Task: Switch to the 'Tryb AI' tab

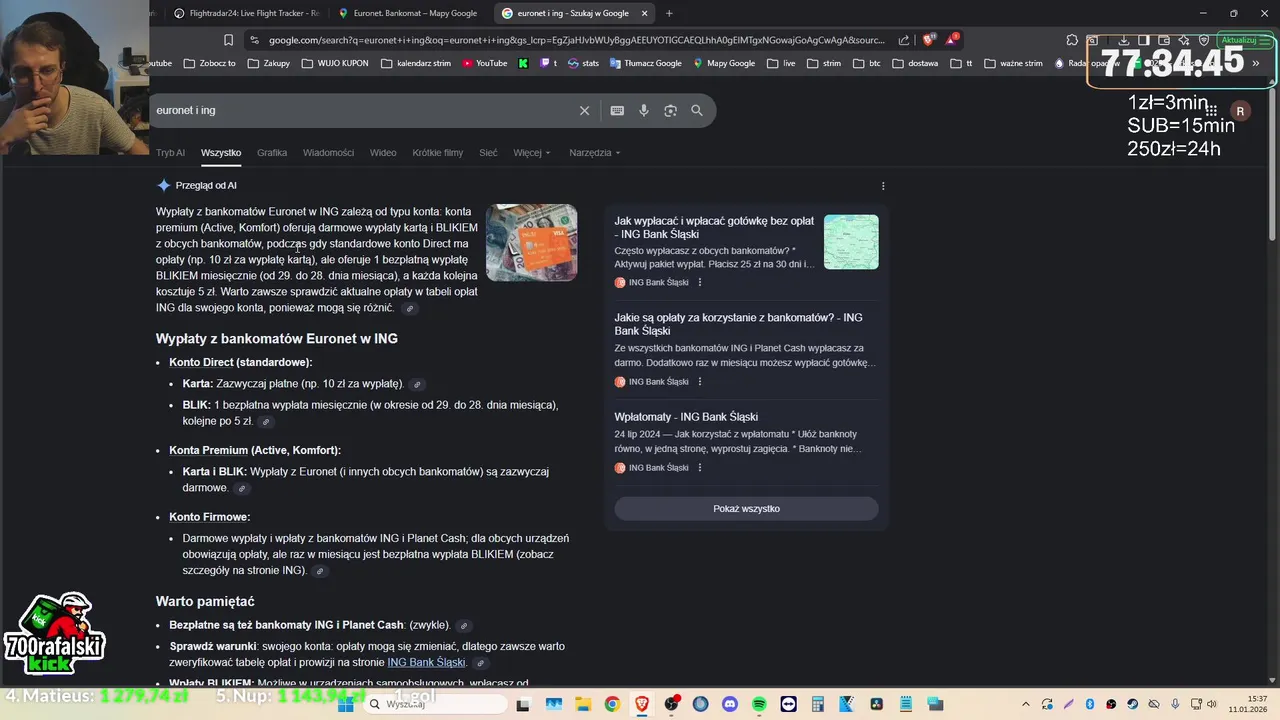Action: 170,153
